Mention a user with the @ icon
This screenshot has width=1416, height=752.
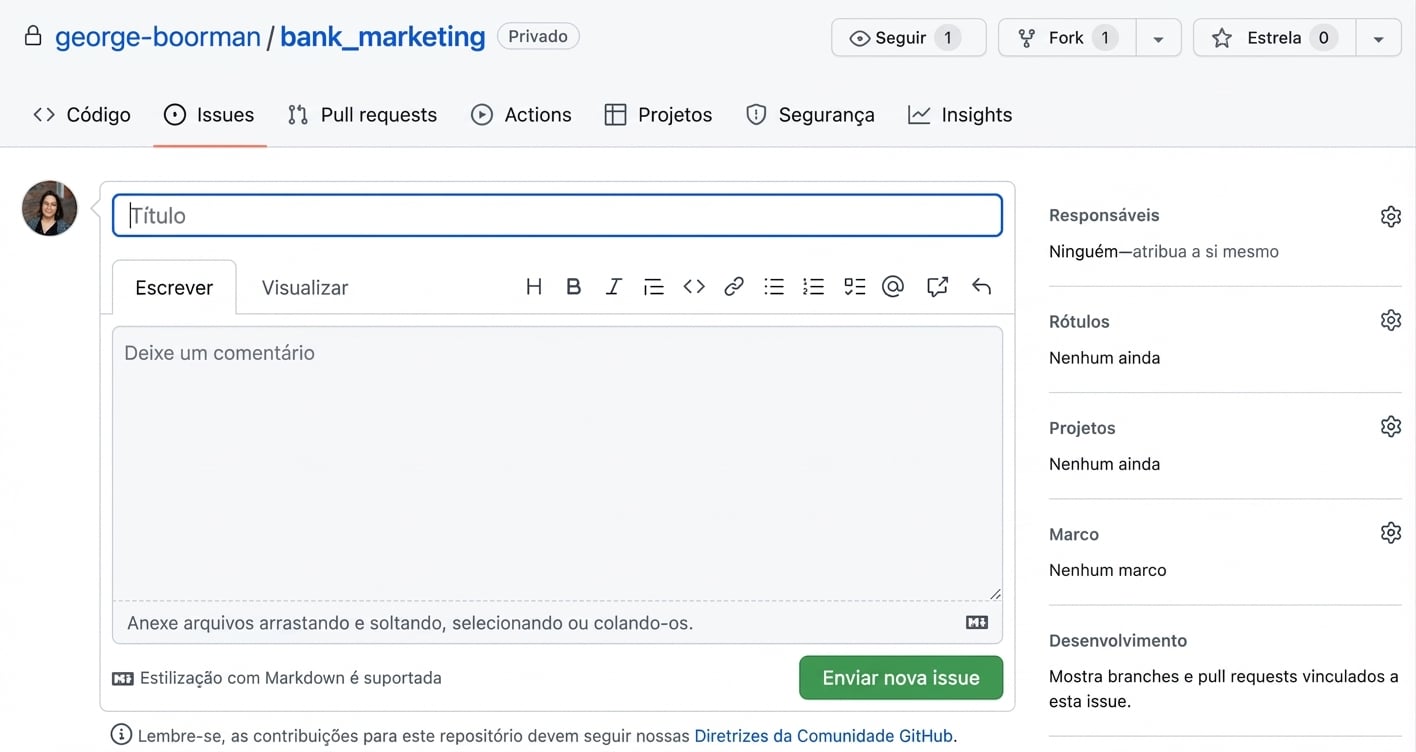pos(893,287)
